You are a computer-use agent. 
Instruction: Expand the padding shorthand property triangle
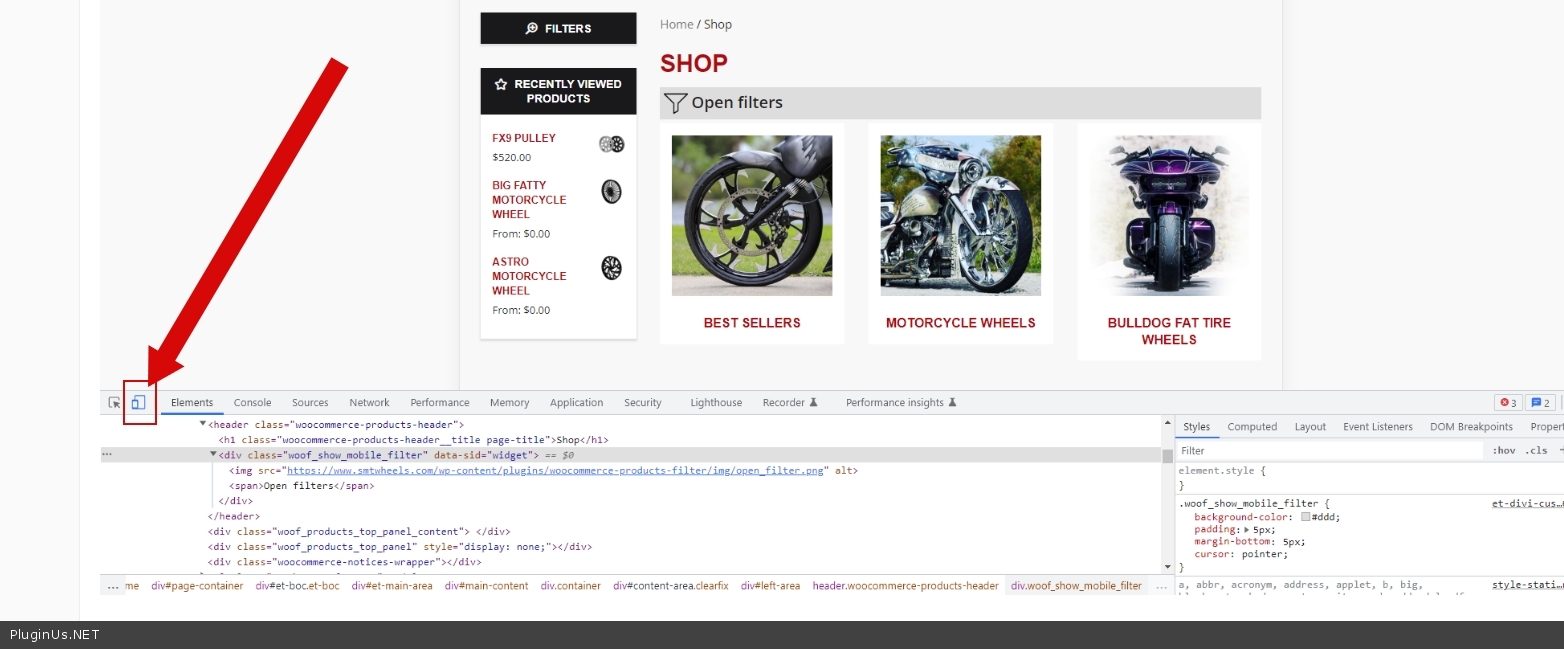pyautogui.click(x=1247, y=529)
